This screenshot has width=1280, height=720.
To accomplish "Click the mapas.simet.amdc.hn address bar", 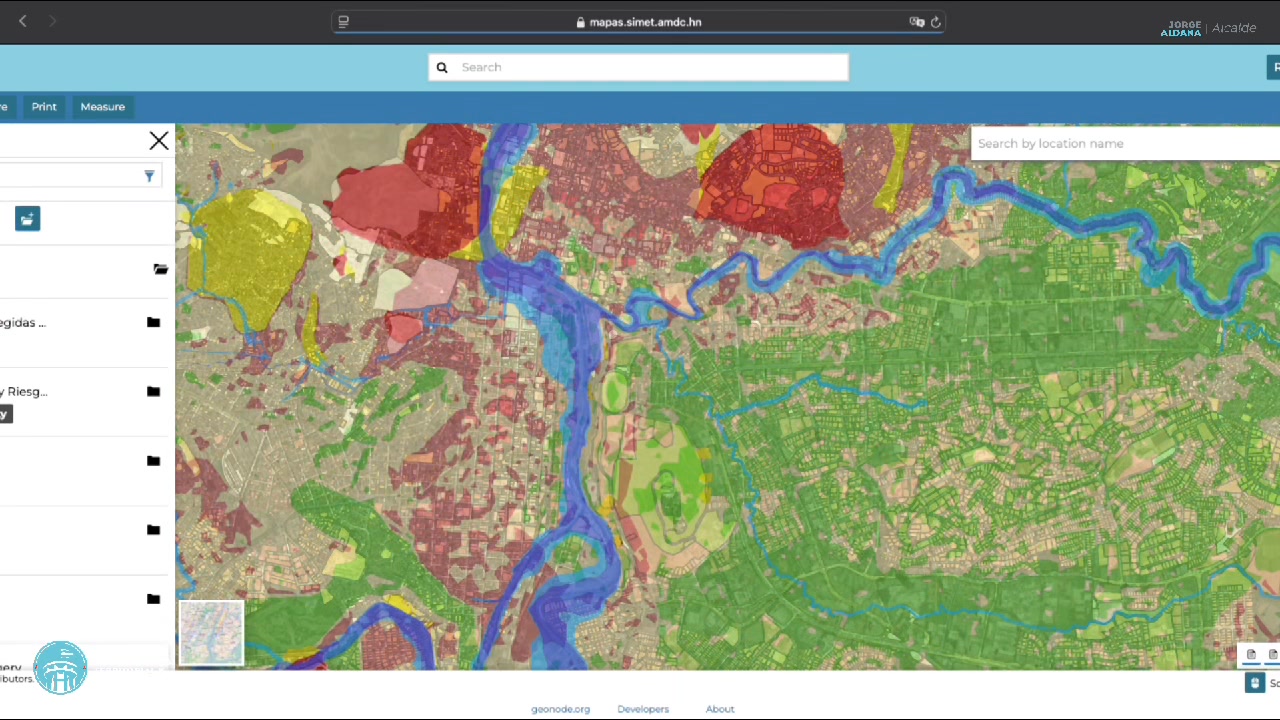I will point(638,22).
